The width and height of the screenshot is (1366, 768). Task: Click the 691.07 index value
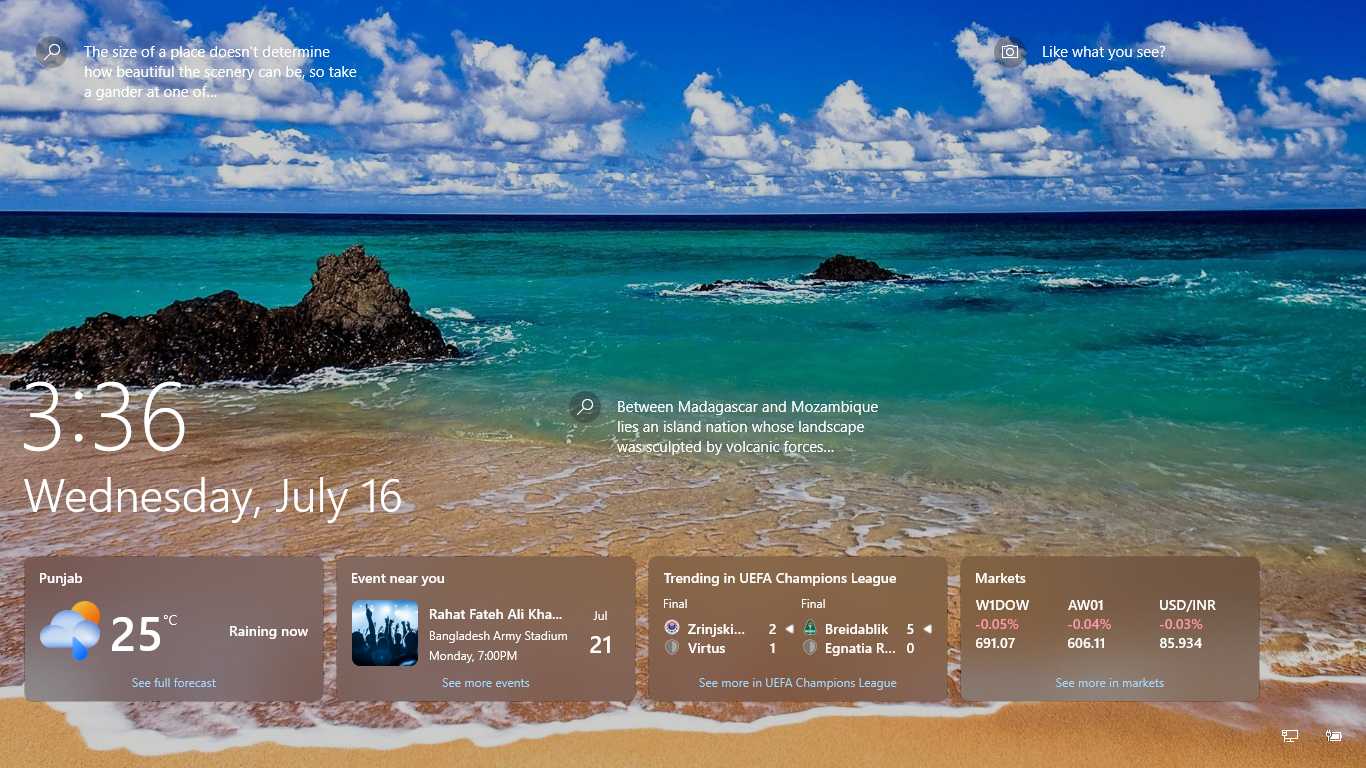[x=995, y=643]
